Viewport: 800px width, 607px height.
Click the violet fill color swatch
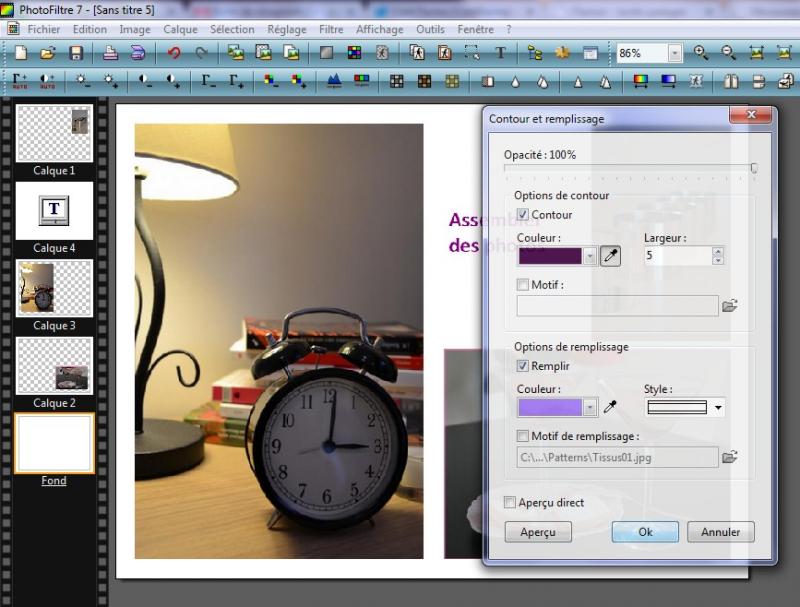coord(550,407)
